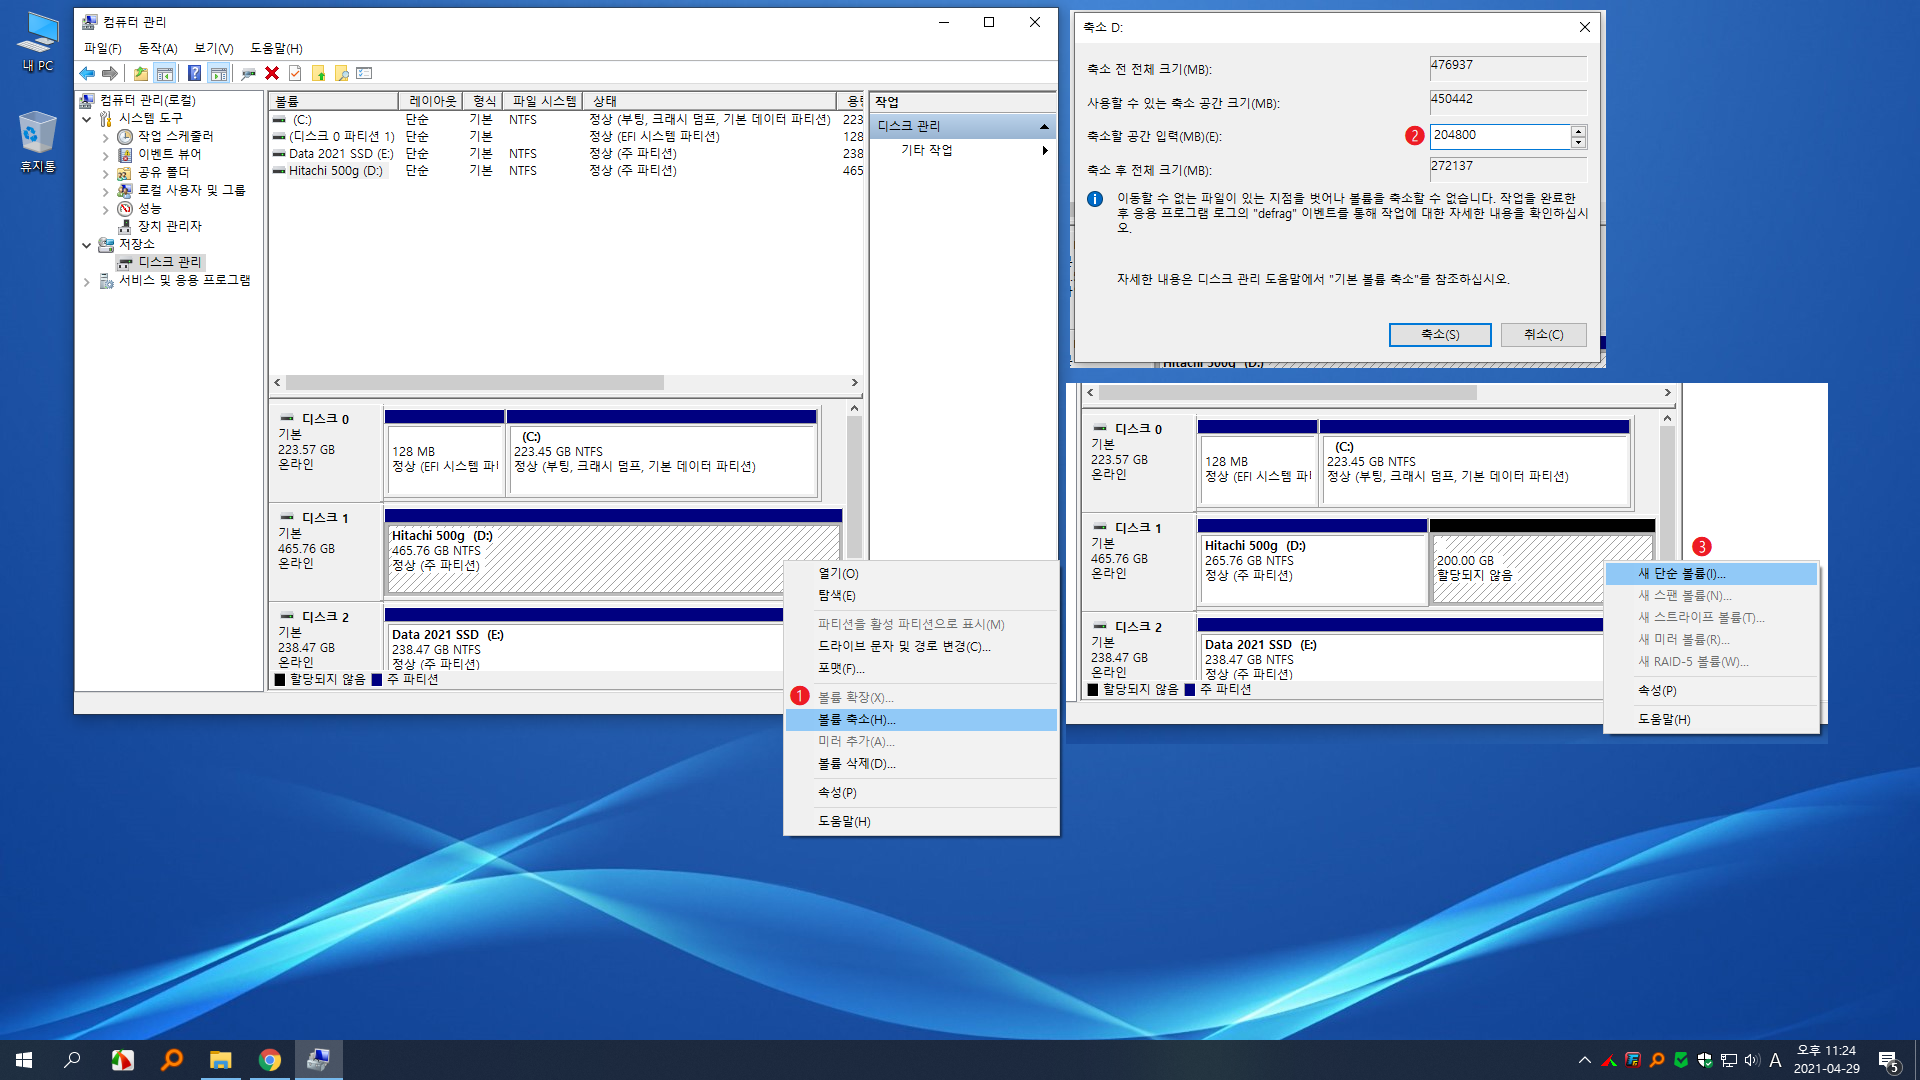Click the orange magnifier taskbar app icon
Screen dimensions: 1920x1080
point(171,1060)
